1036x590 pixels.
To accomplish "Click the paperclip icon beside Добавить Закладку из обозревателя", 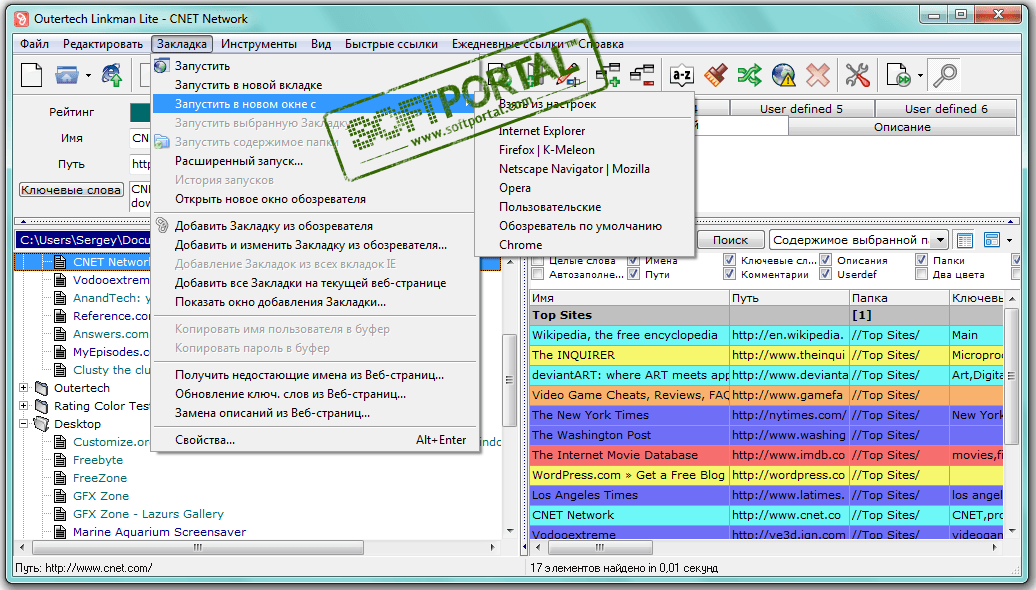I will (162, 225).
